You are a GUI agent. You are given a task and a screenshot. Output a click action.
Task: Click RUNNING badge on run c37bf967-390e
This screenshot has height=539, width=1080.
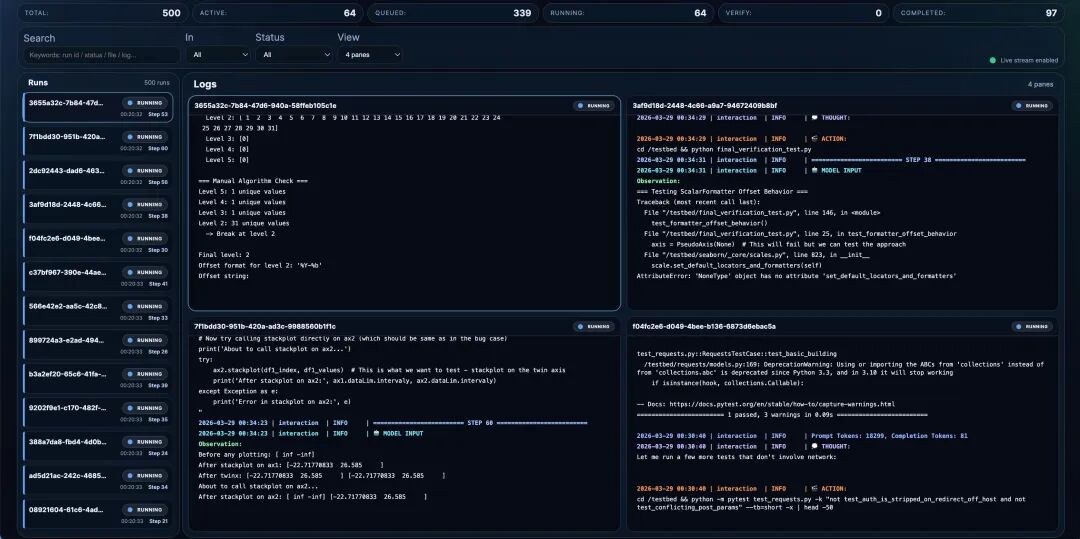[145, 273]
